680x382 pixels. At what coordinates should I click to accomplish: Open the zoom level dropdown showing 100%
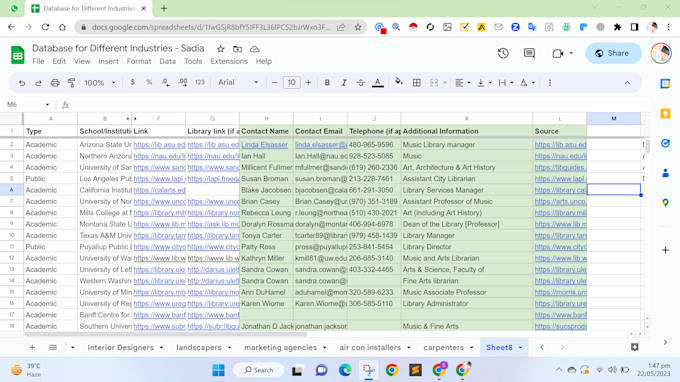pyautogui.click(x=100, y=82)
